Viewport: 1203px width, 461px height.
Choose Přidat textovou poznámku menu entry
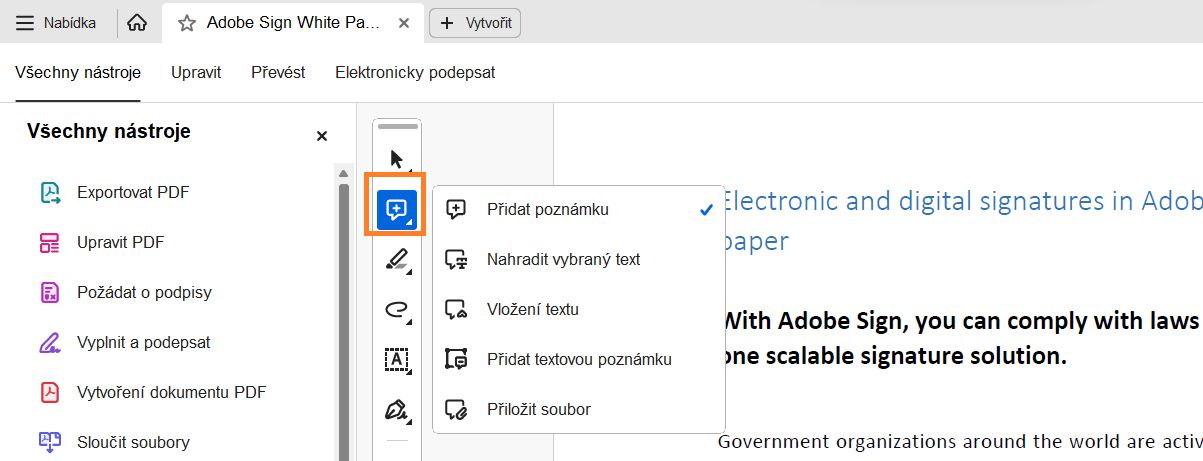[x=580, y=359]
